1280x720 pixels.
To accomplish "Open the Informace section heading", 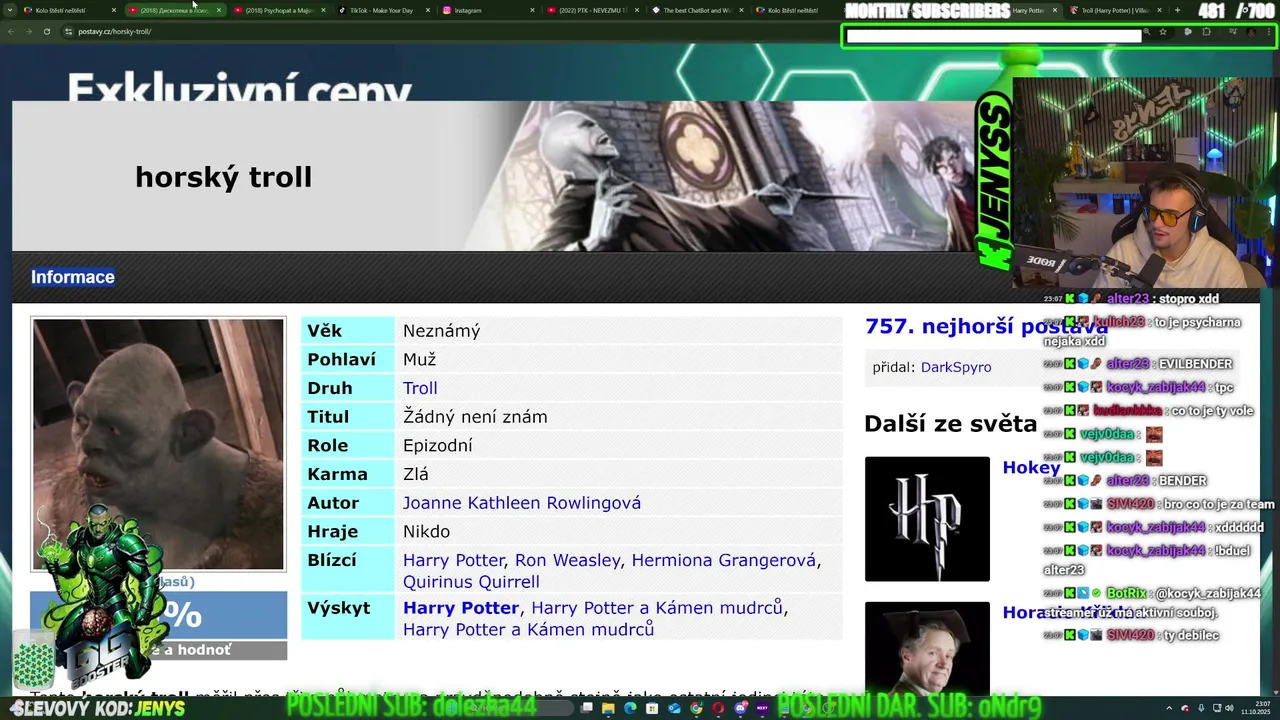I will click(73, 277).
